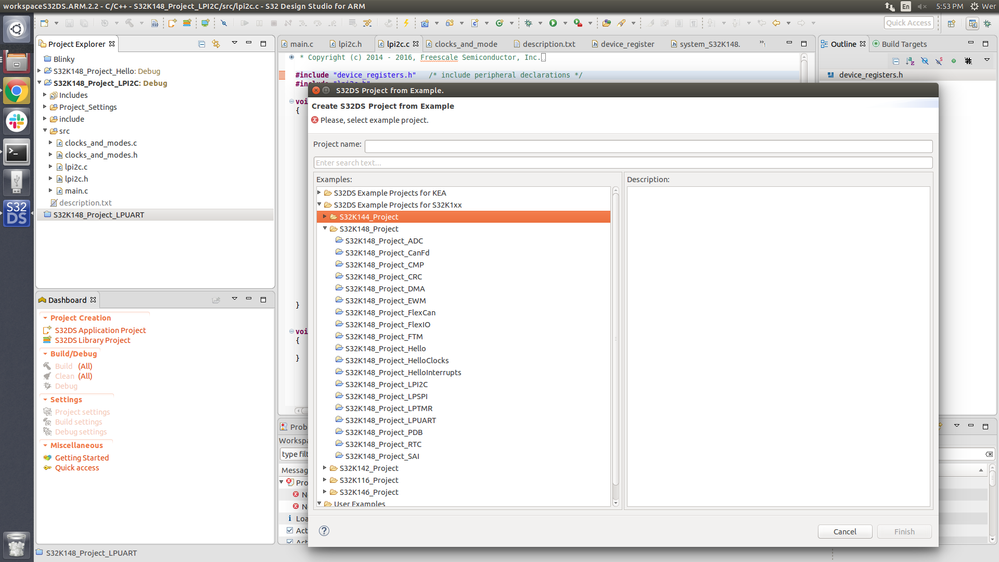Image resolution: width=999 pixels, height=562 pixels.
Task: Open the Trash icon in the dock
Action: tap(17, 545)
